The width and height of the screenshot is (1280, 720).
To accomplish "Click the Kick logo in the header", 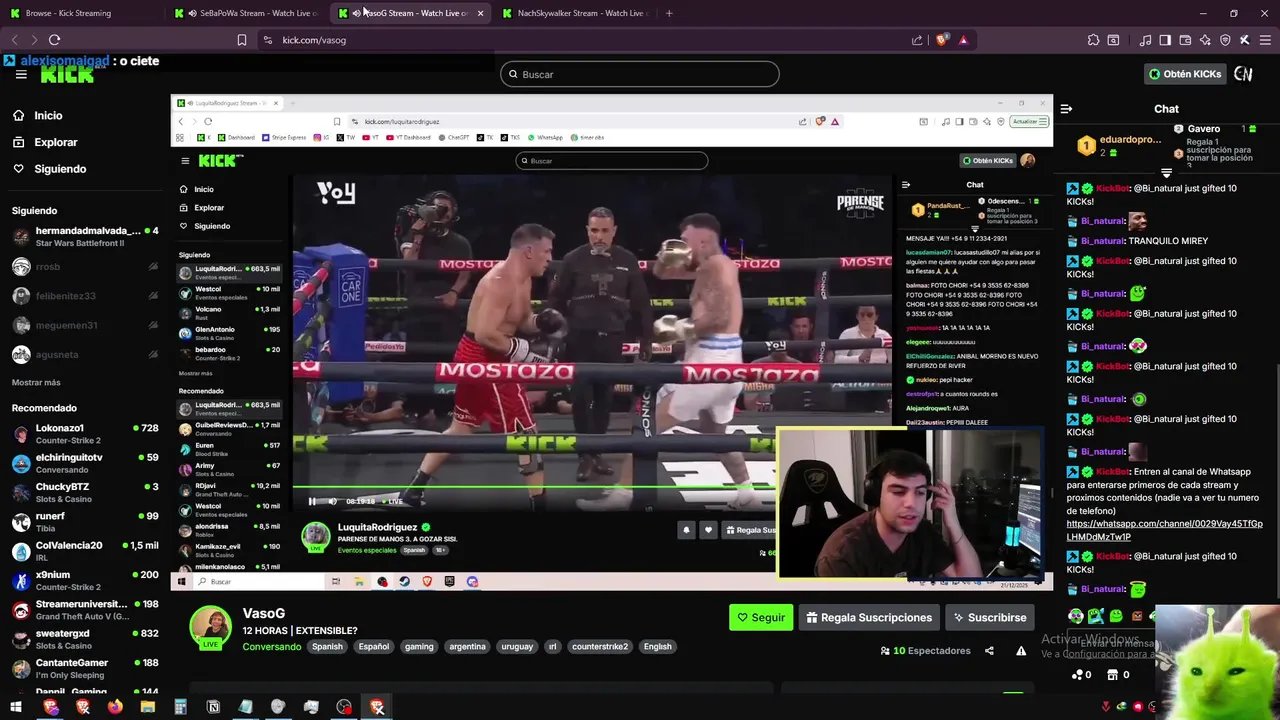I will (x=67, y=76).
